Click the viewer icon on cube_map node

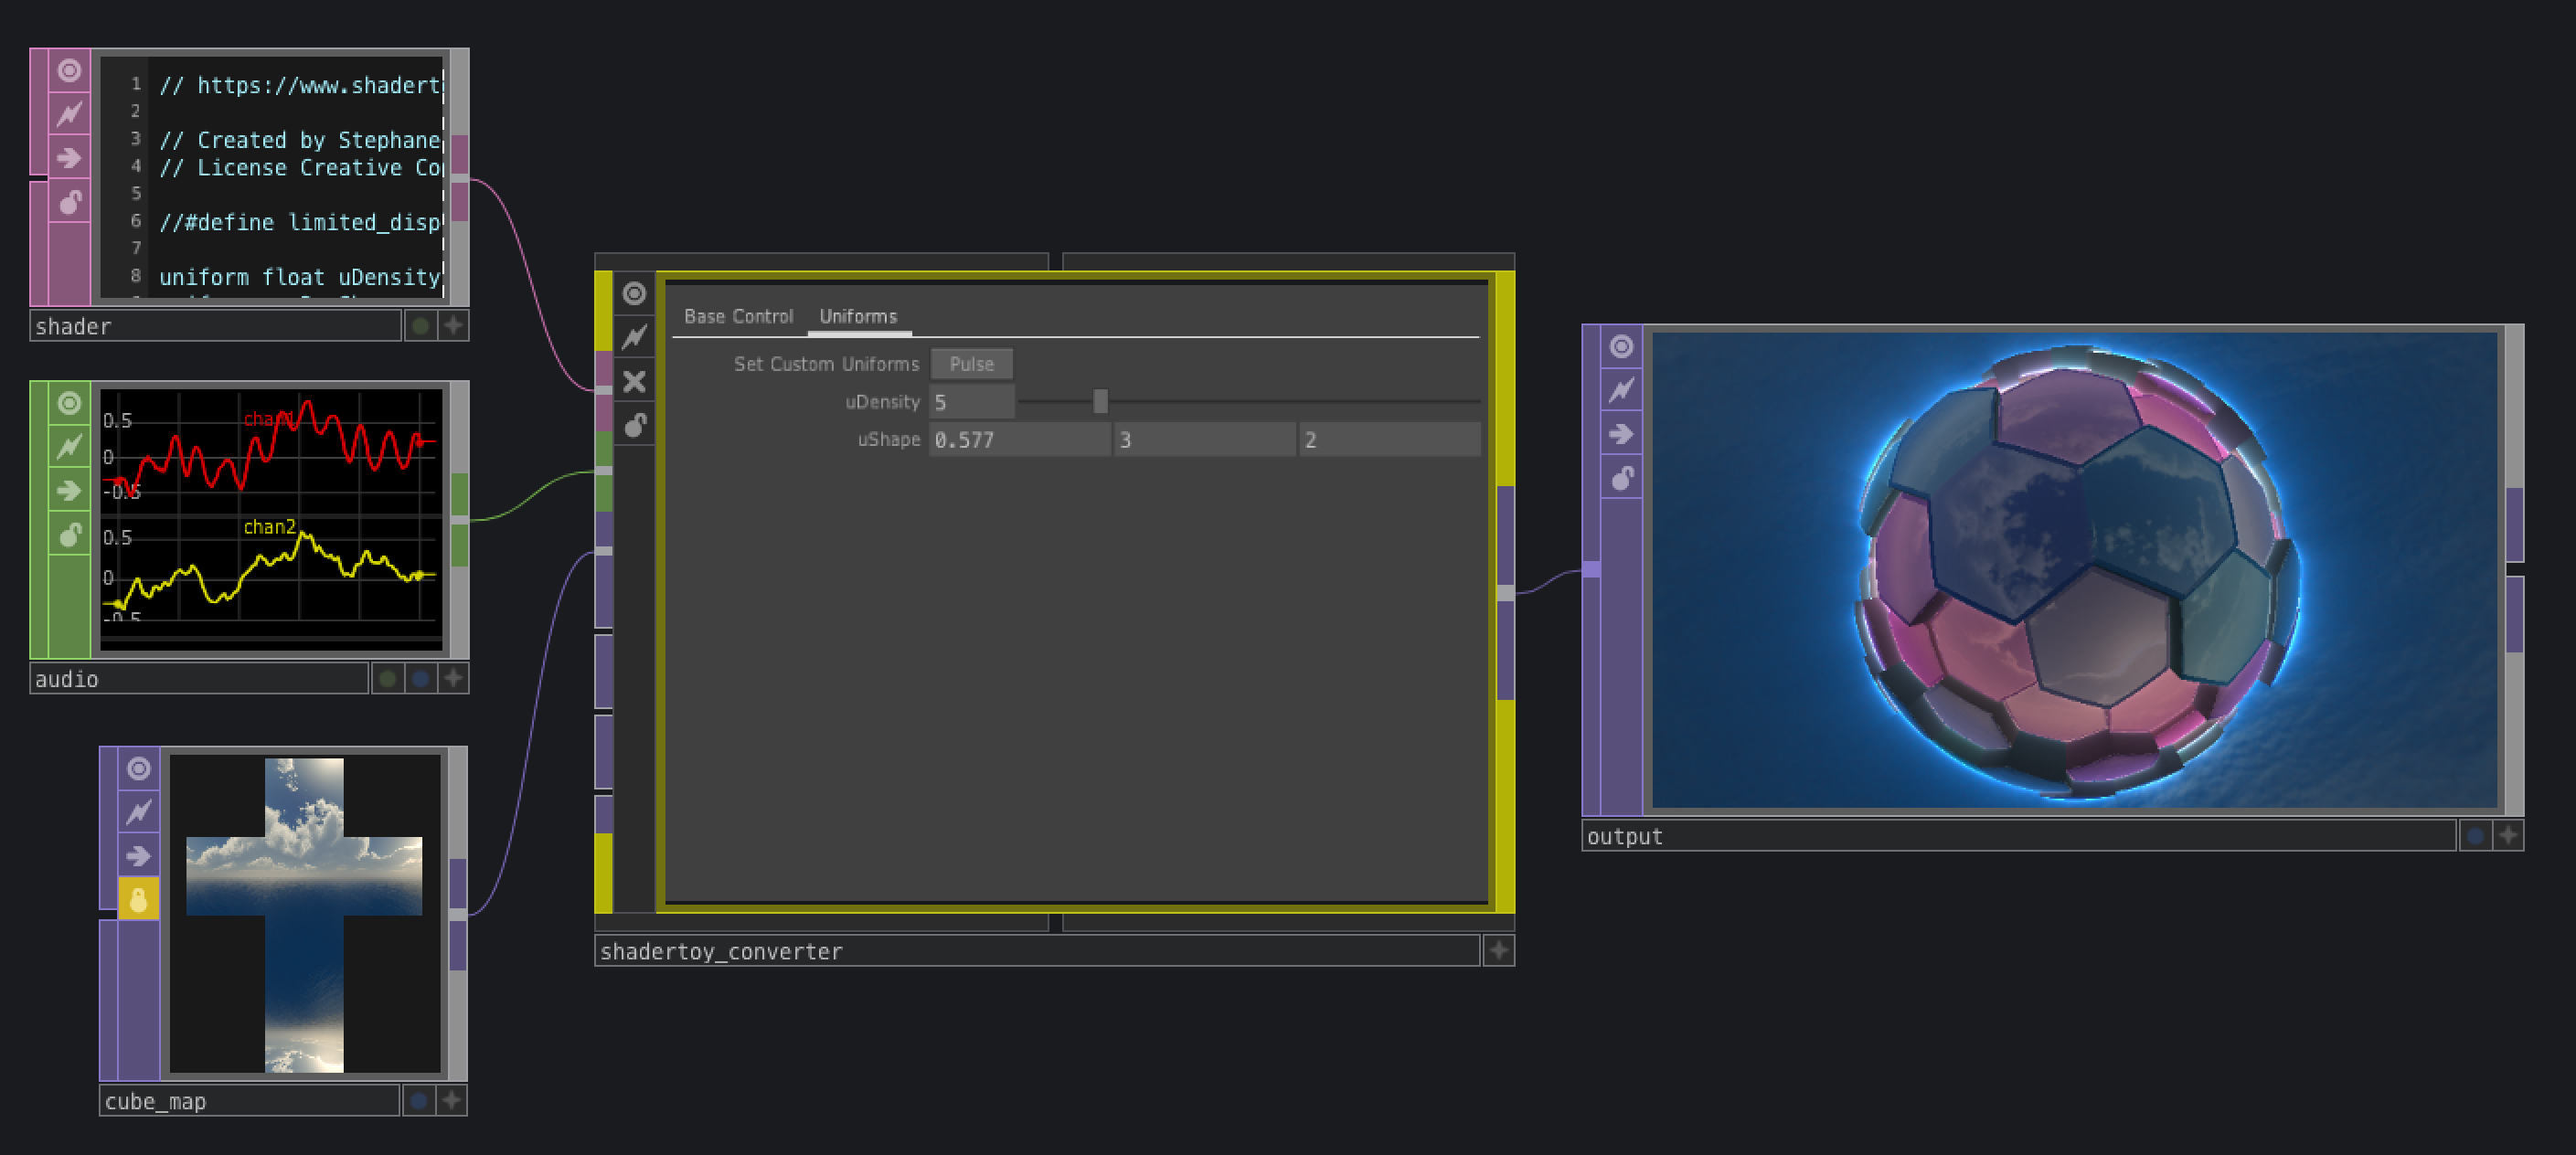138,768
